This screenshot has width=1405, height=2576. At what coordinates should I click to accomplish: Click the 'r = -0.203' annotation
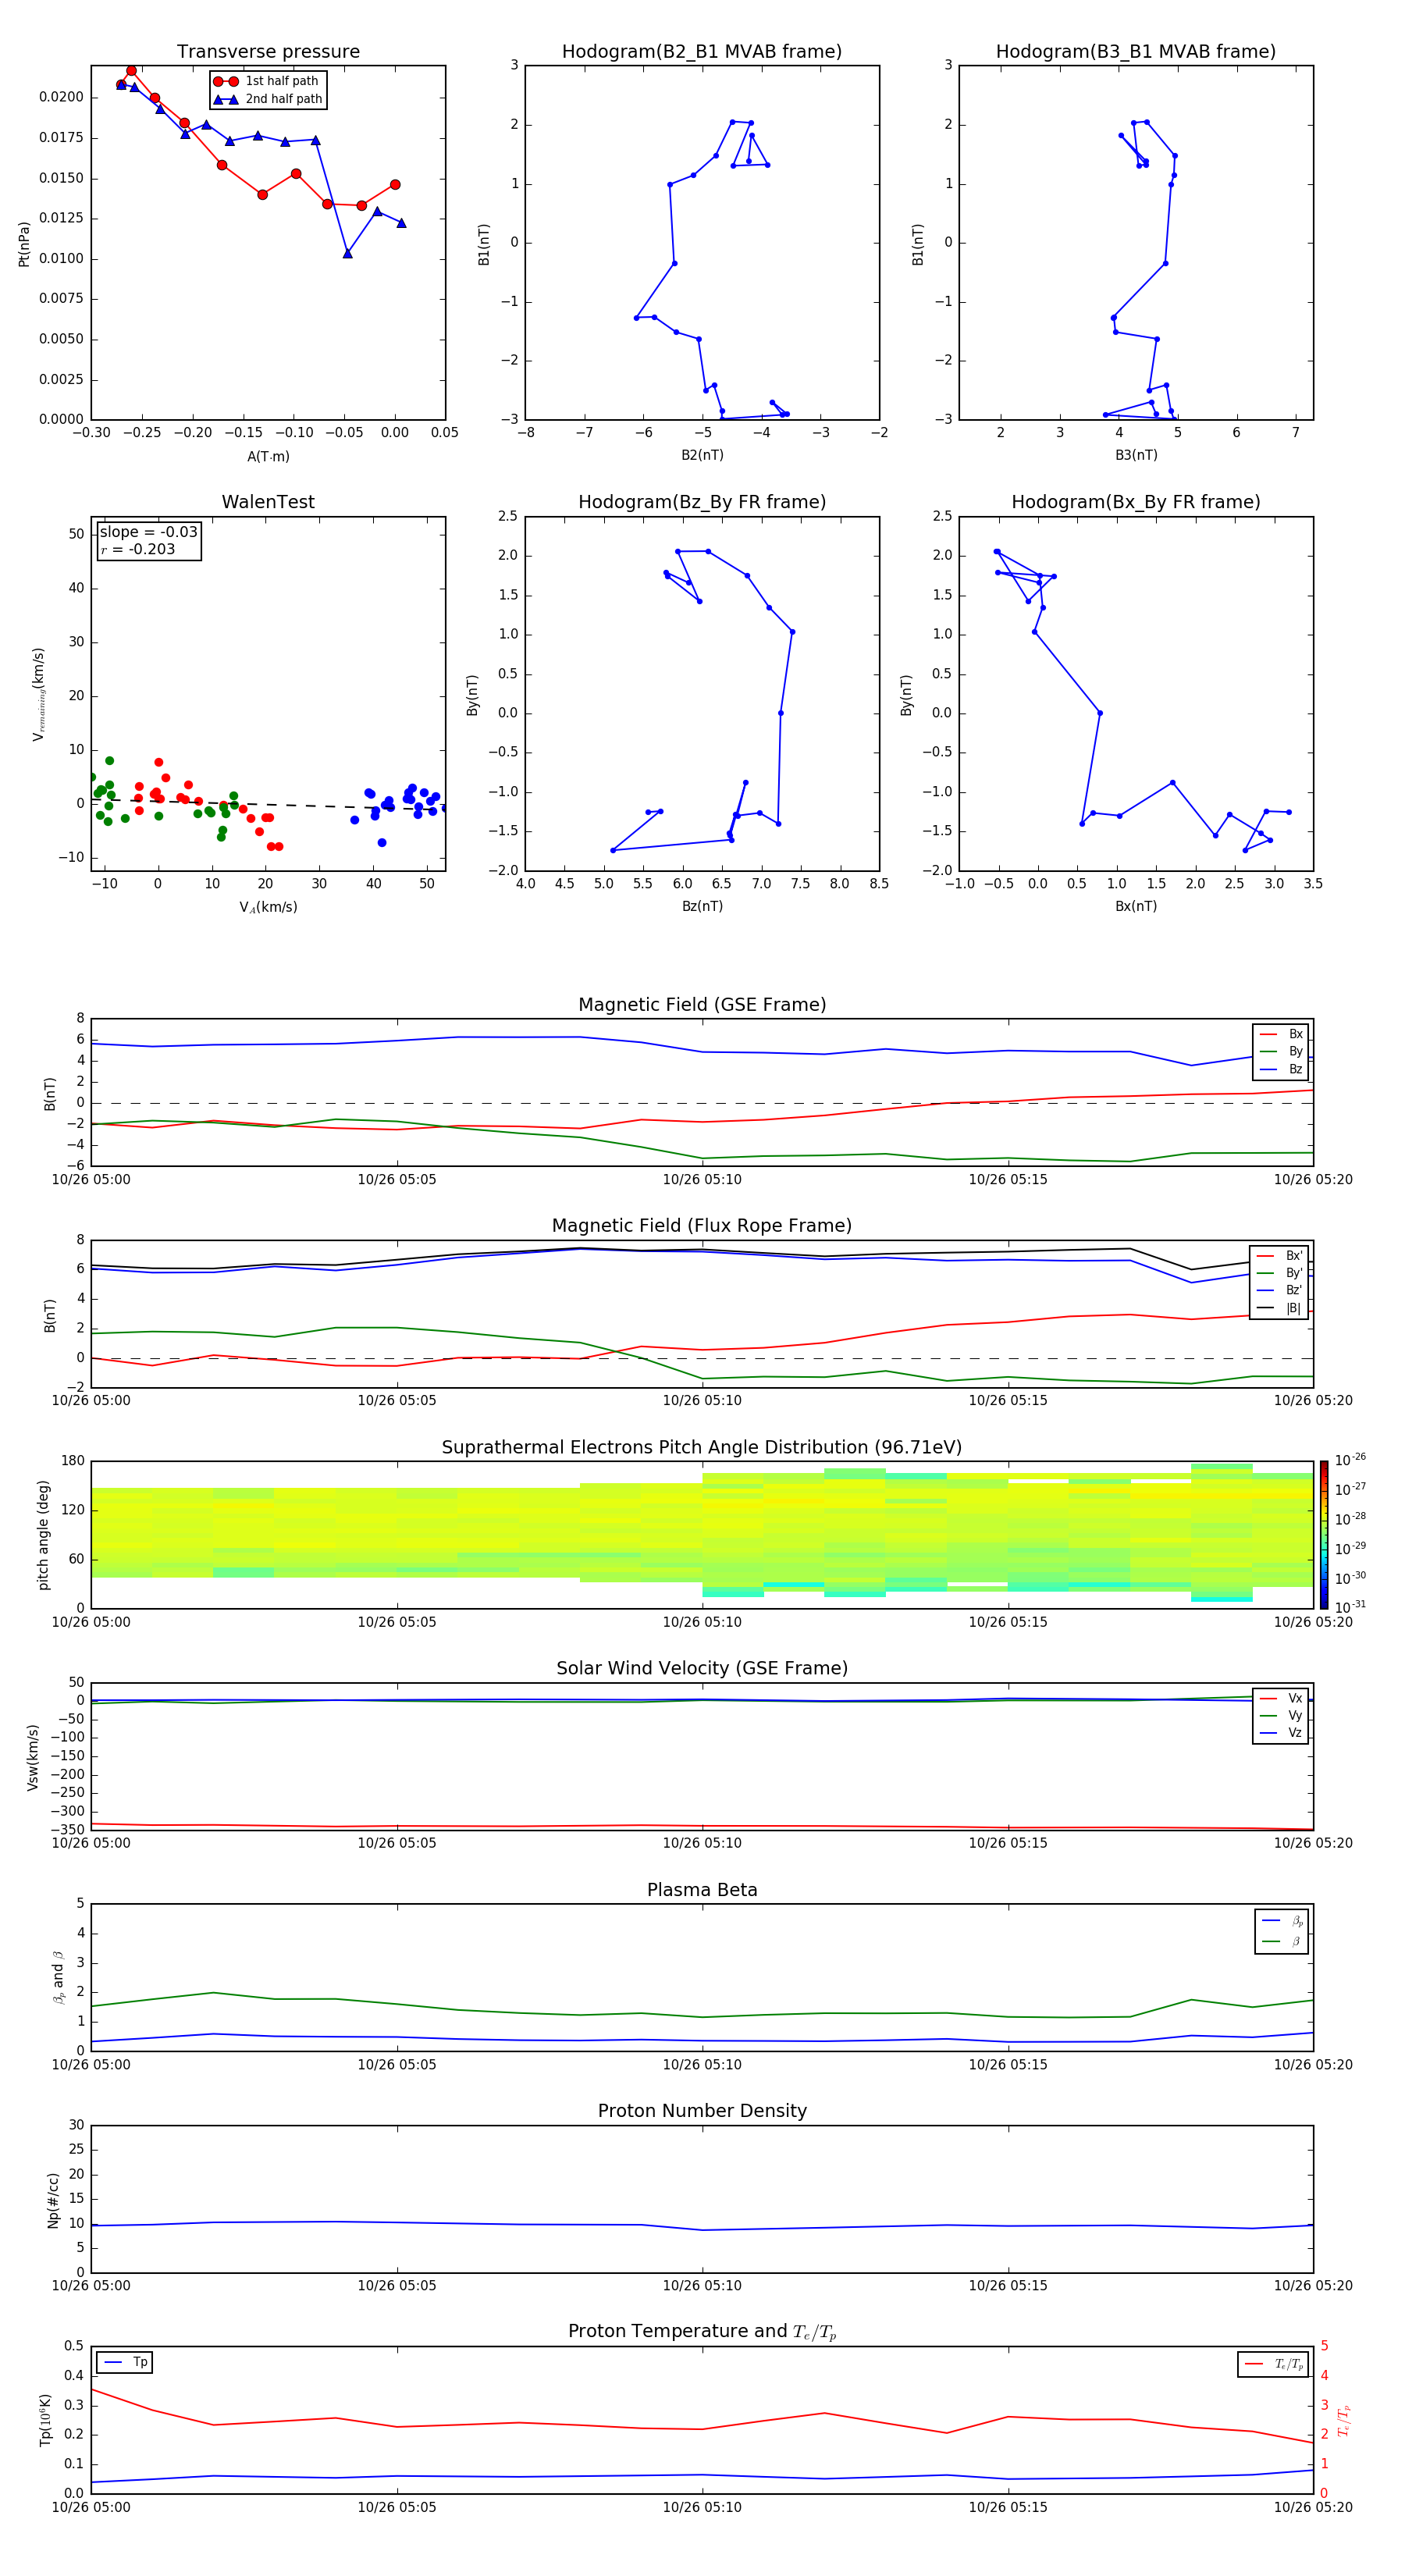coord(138,549)
